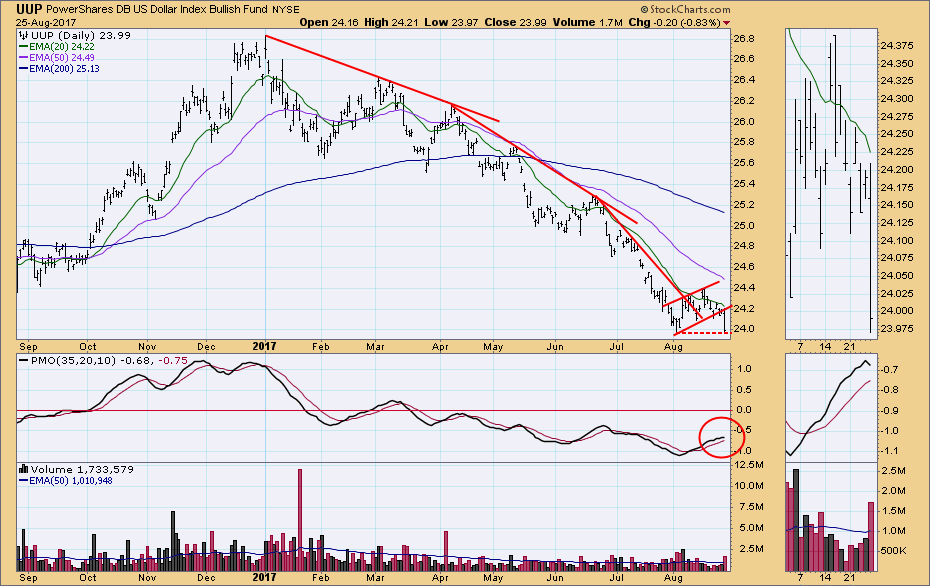The width and height of the screenshot is (930, 586).
Task: Click the candlestick icon beside UUP (Daily)
Action: click(x=24, y=35)
